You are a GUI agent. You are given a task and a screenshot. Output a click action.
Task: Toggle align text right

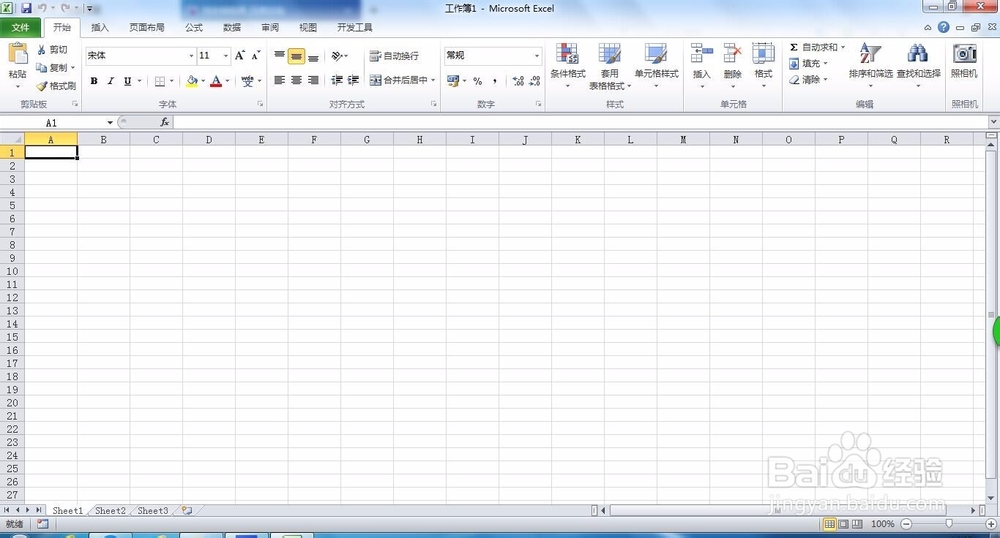[x=313, y=80]
